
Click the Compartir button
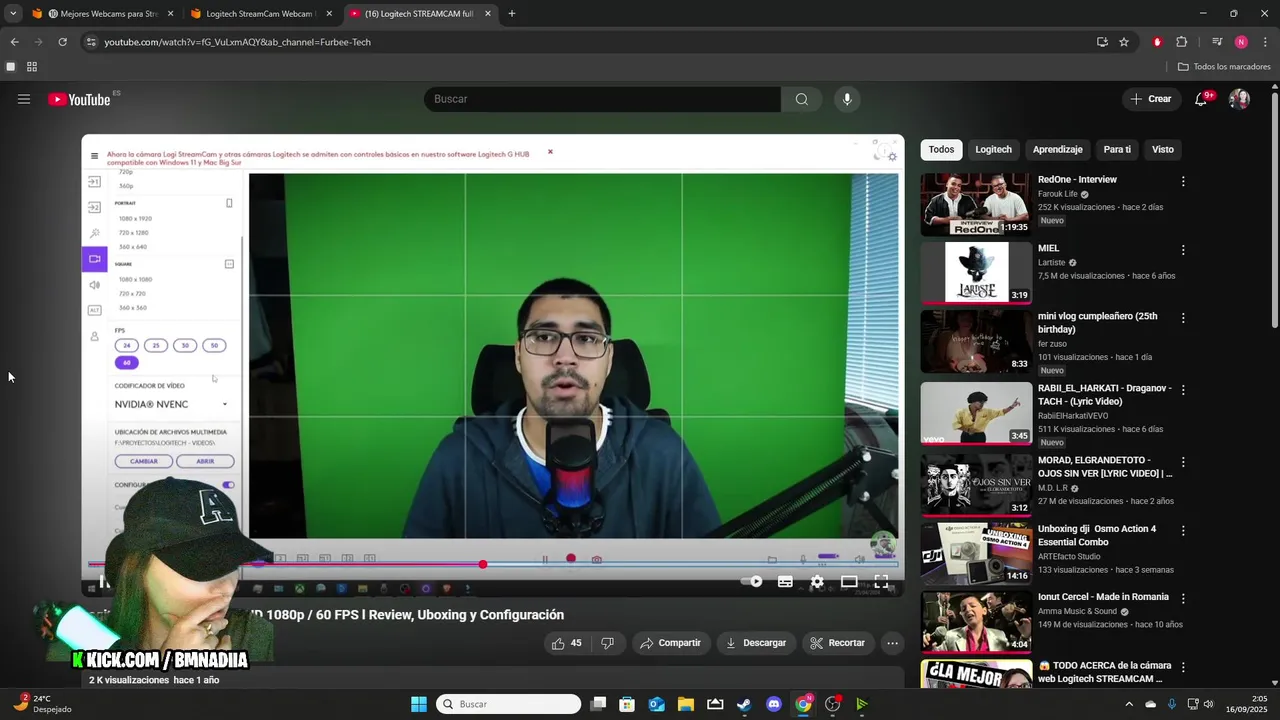(x=671, y=643)
